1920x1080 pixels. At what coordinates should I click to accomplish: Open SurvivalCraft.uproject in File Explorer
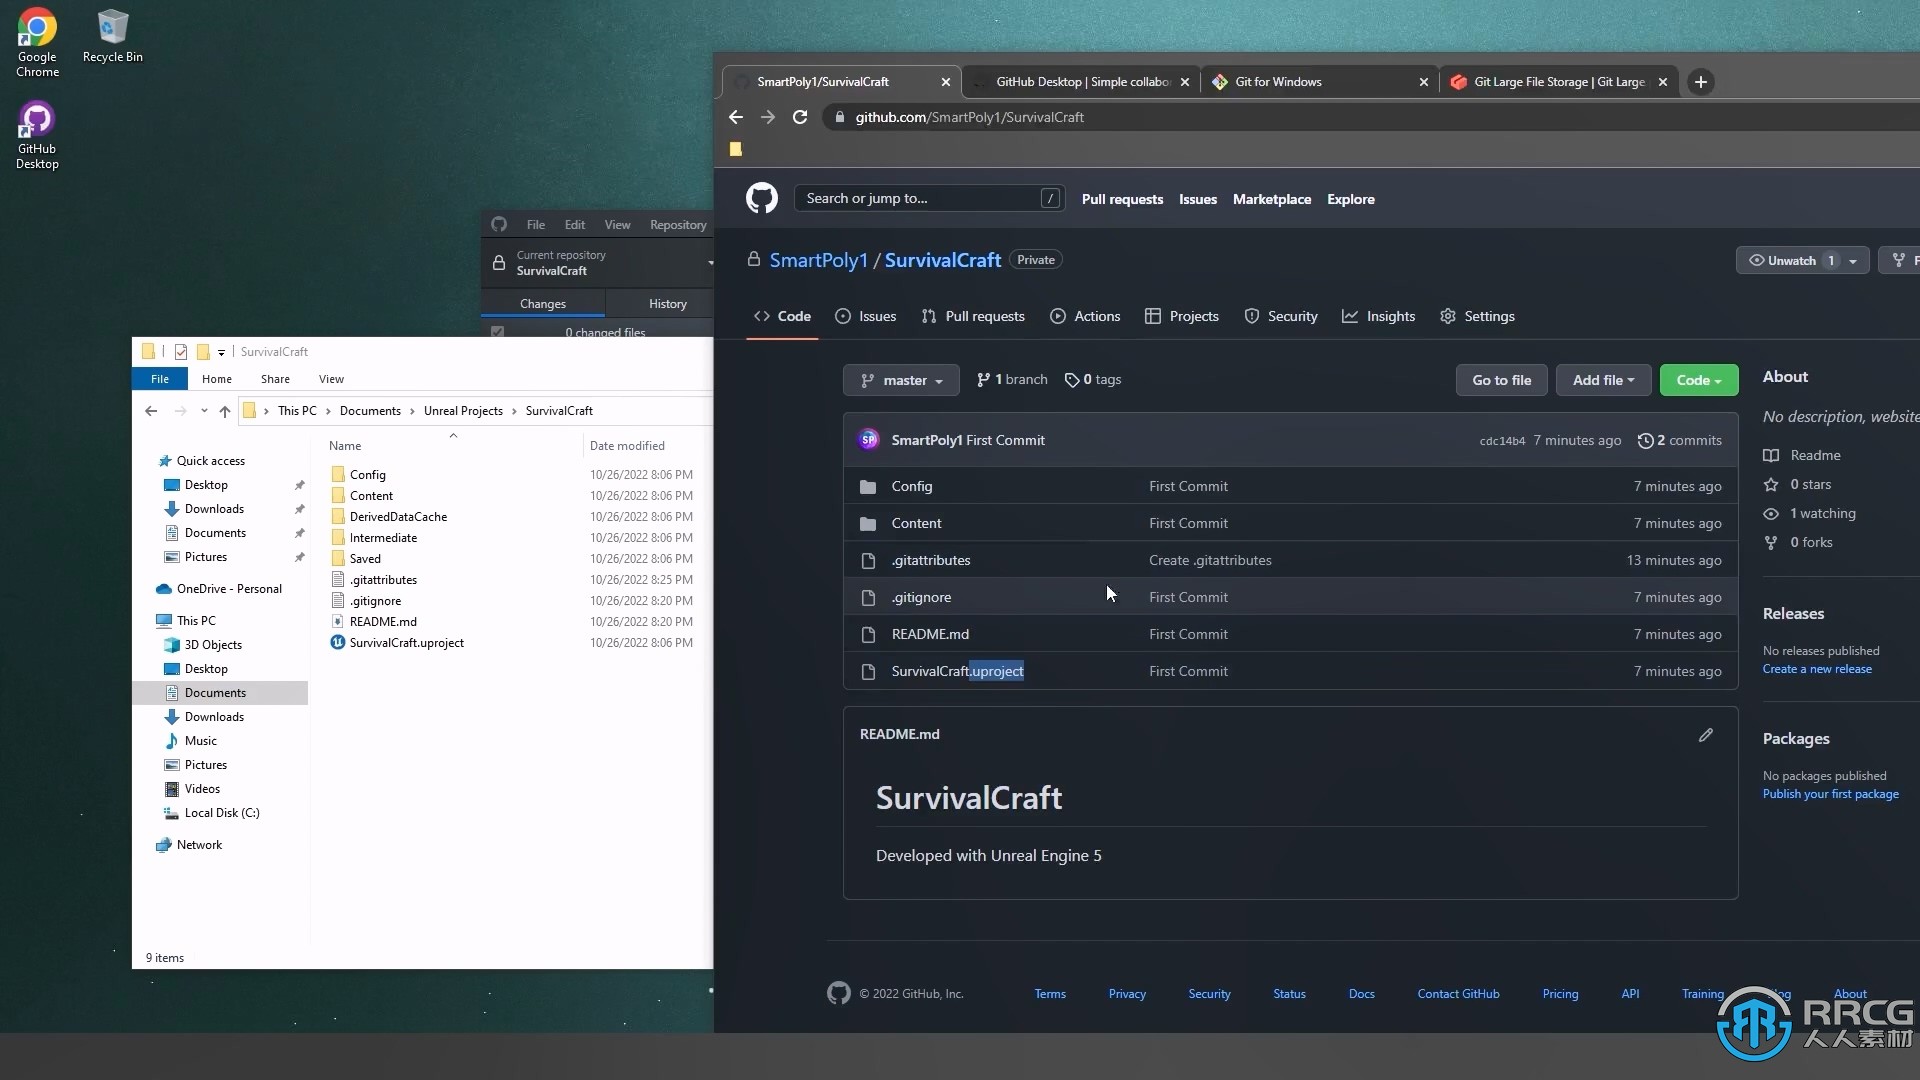tap(406, 643)
